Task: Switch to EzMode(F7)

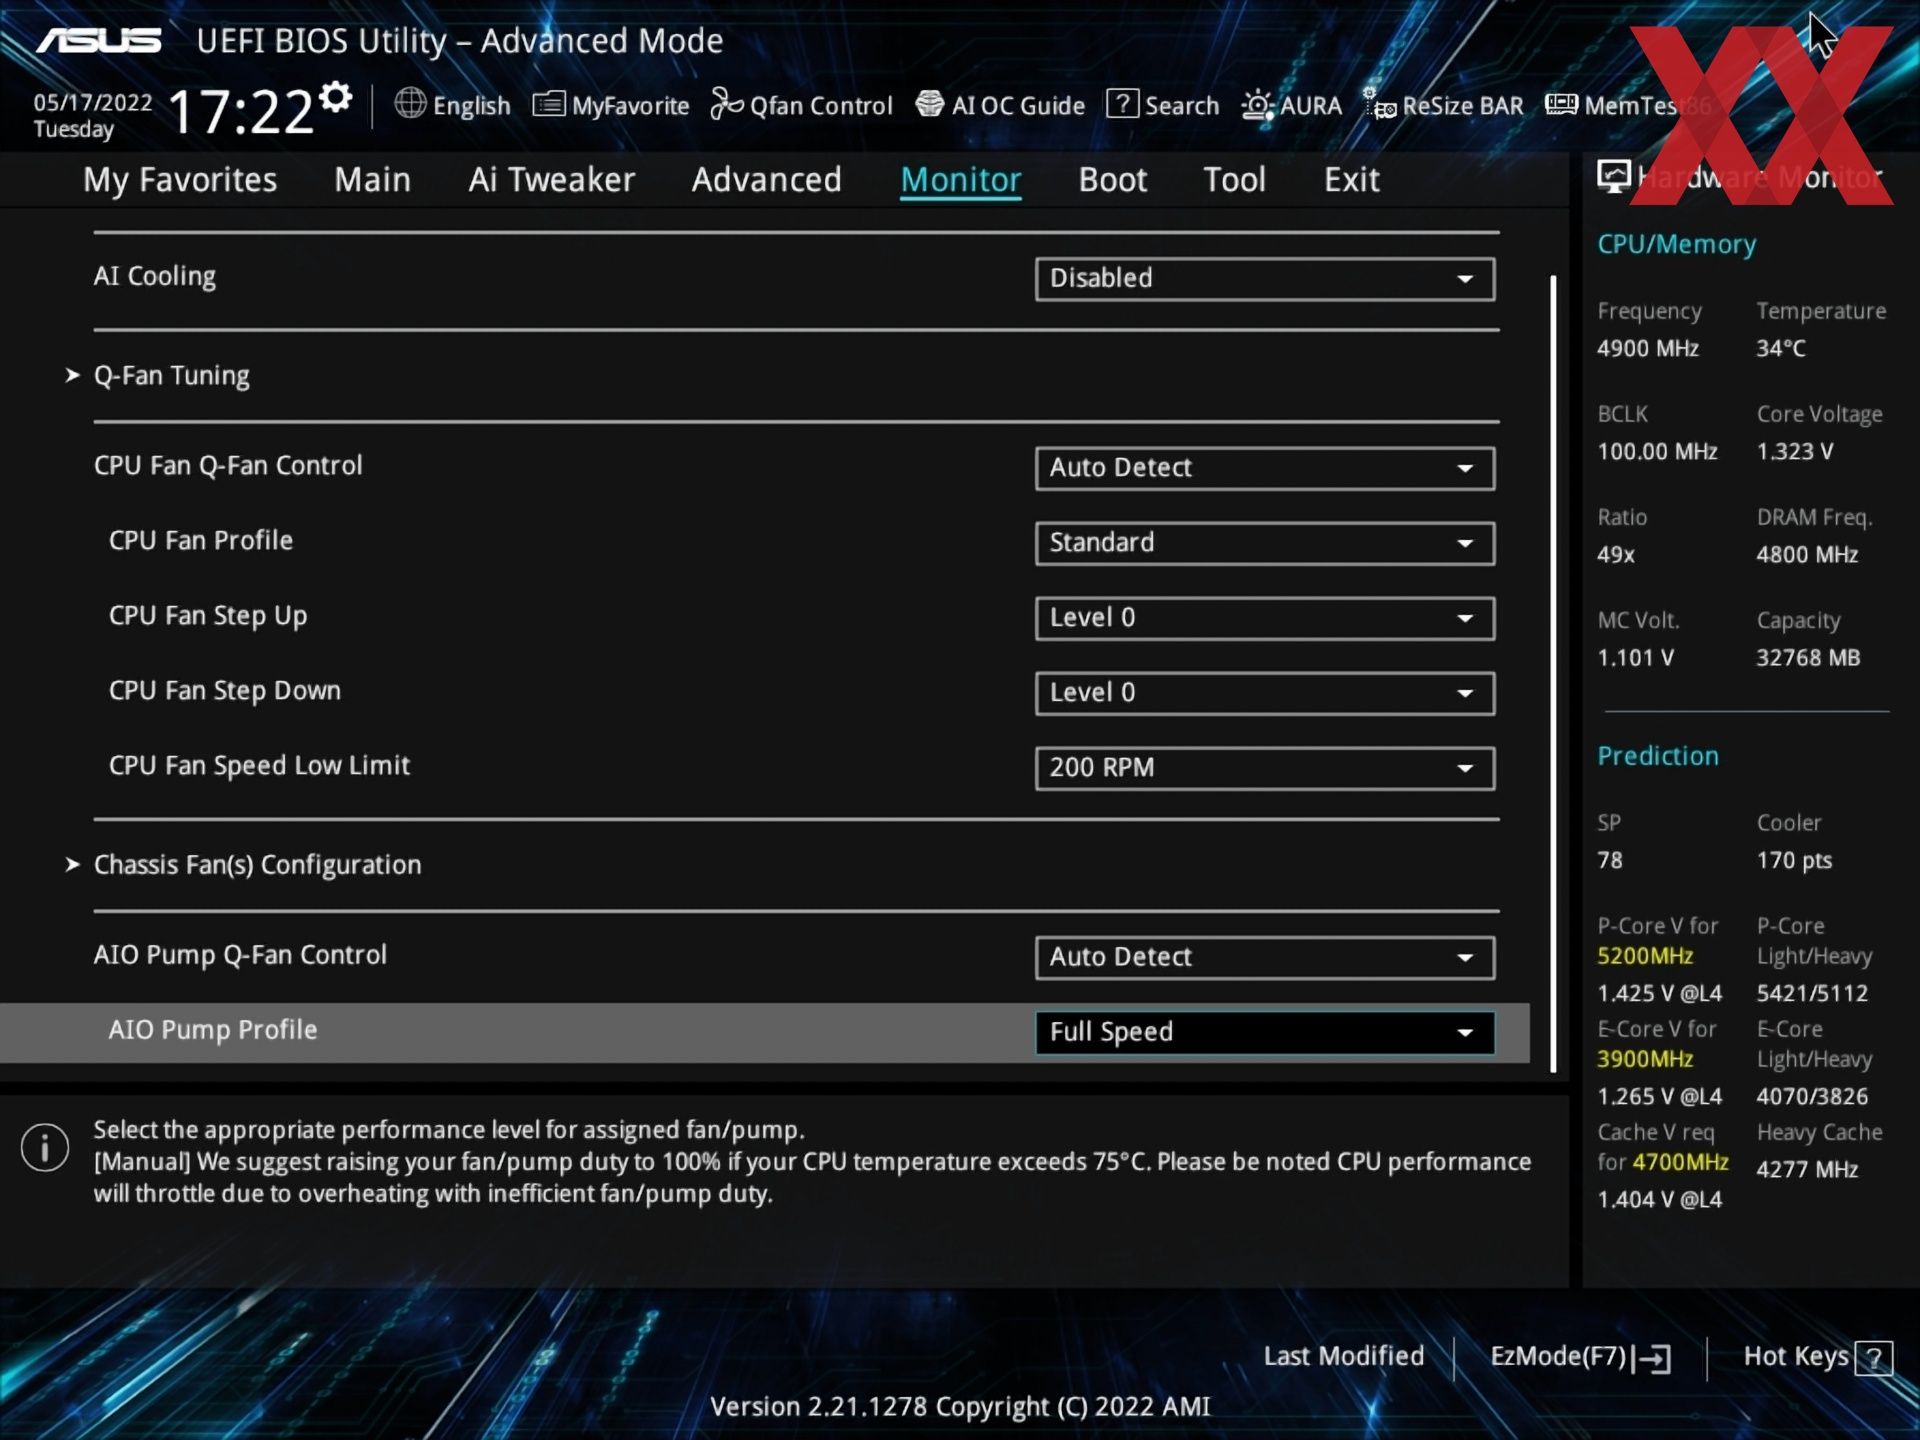Action: click(x=1558, y=1356)
